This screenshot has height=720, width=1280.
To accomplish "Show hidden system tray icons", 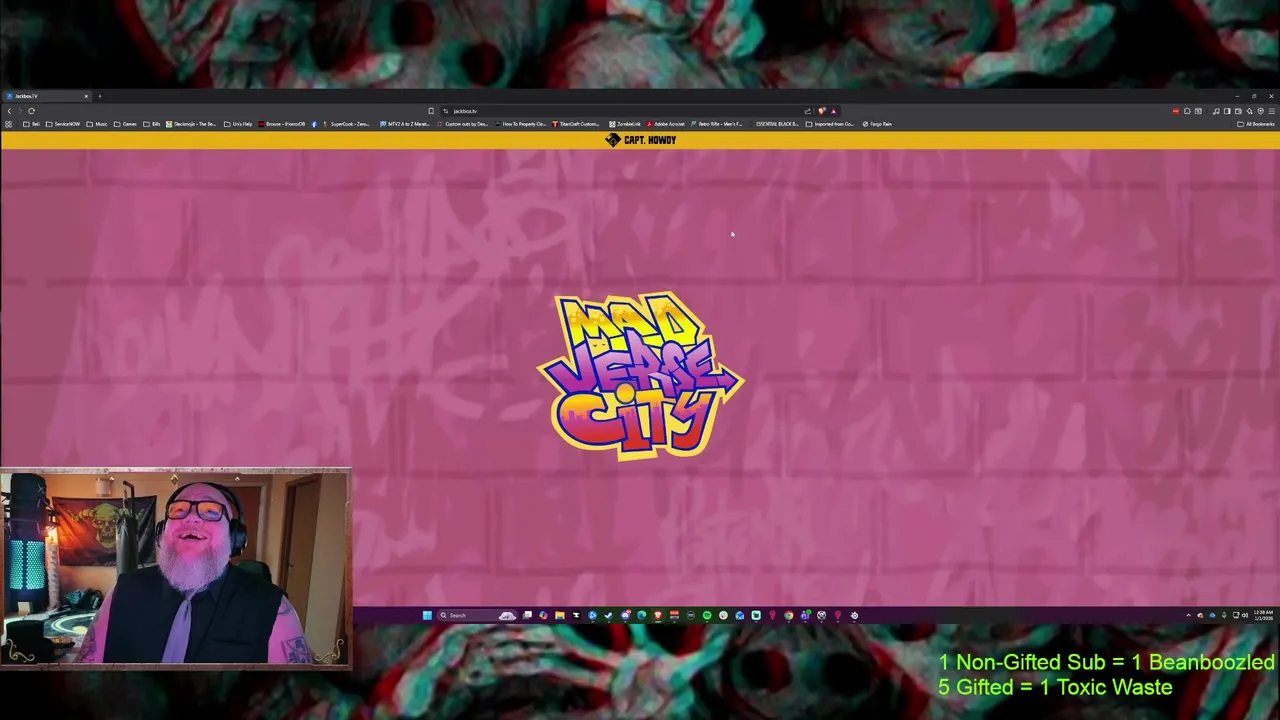I will [1188, 615].
